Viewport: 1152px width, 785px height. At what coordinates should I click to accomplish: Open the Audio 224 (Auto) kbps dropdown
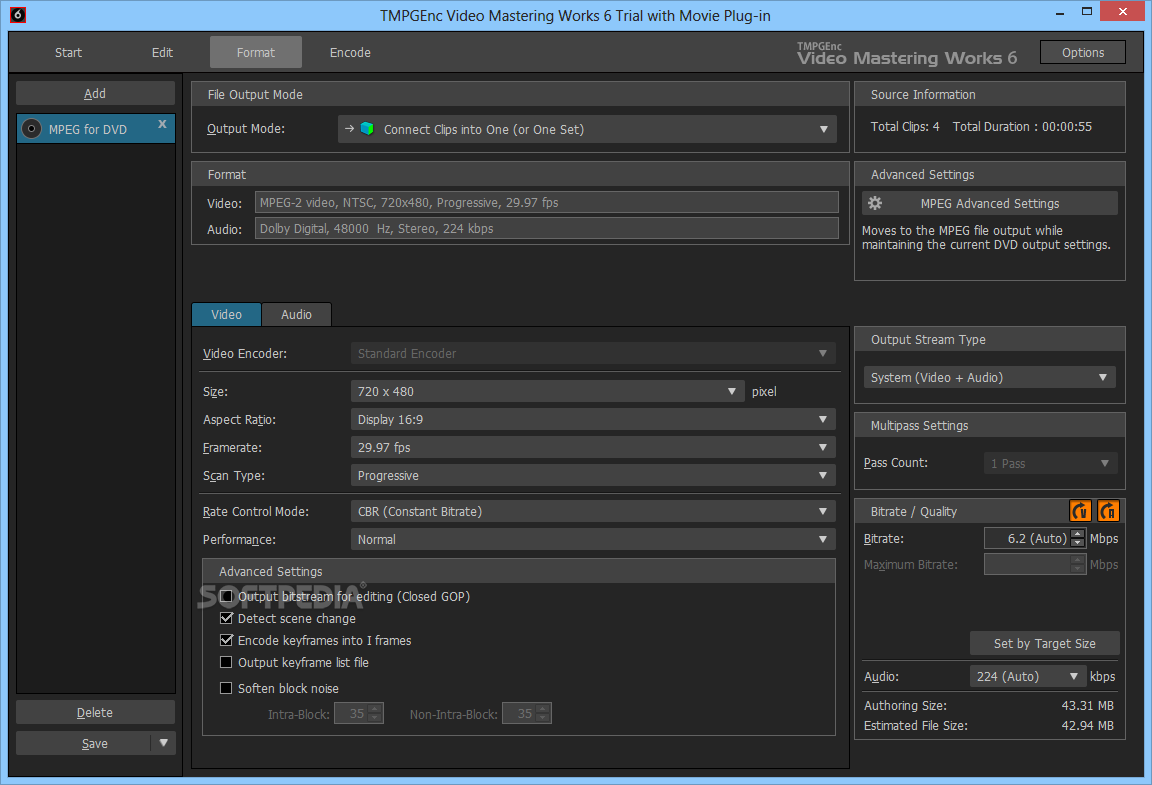[x=1027, y=676]
